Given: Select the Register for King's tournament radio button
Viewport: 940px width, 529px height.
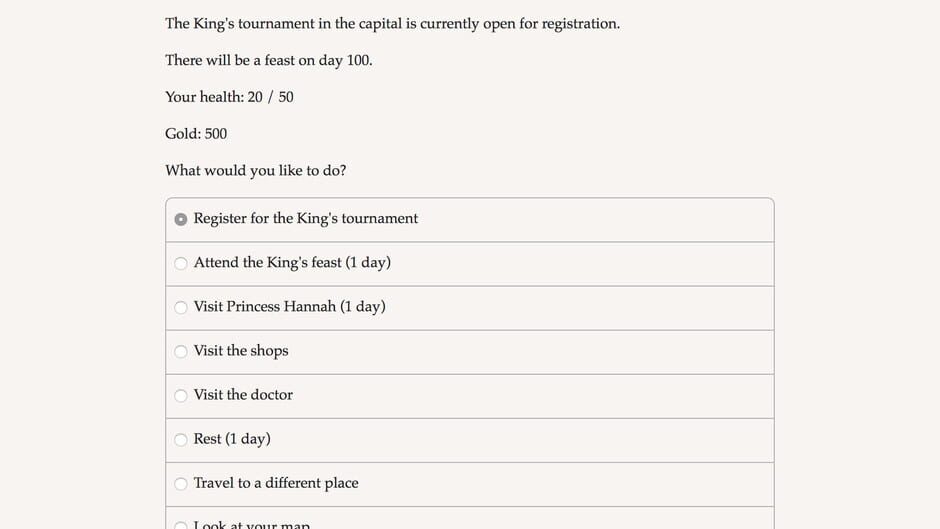Looking at the screenshot, I should [x=181, y=219].
